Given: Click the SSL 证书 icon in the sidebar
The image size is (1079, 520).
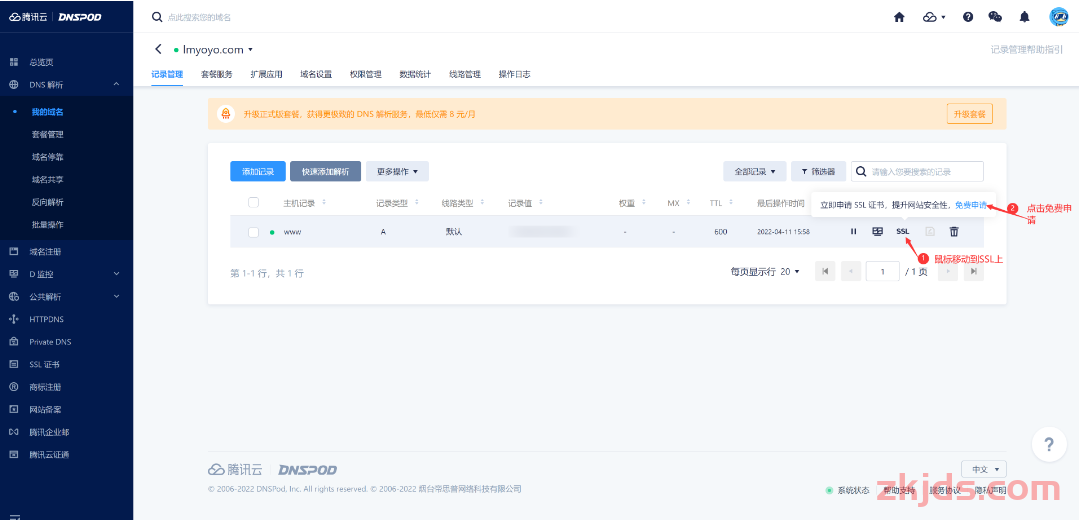Looking at the screenshot, I should point(14,364).
